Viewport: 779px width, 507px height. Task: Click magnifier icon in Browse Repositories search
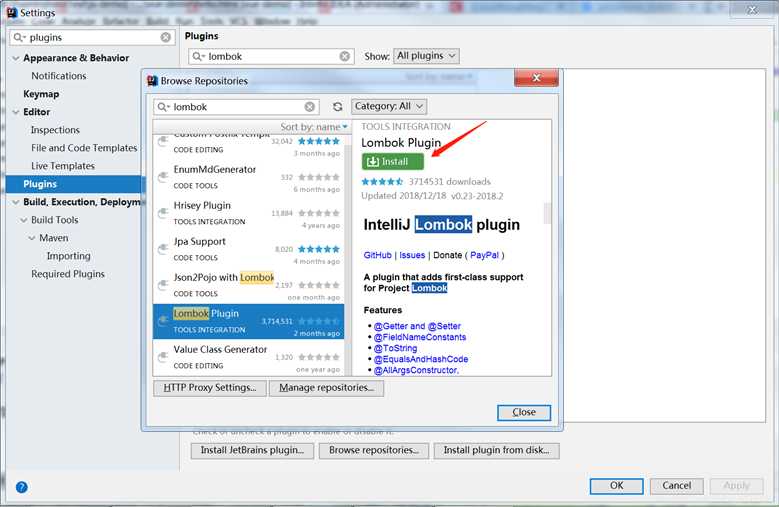click(x=163, y=107)
